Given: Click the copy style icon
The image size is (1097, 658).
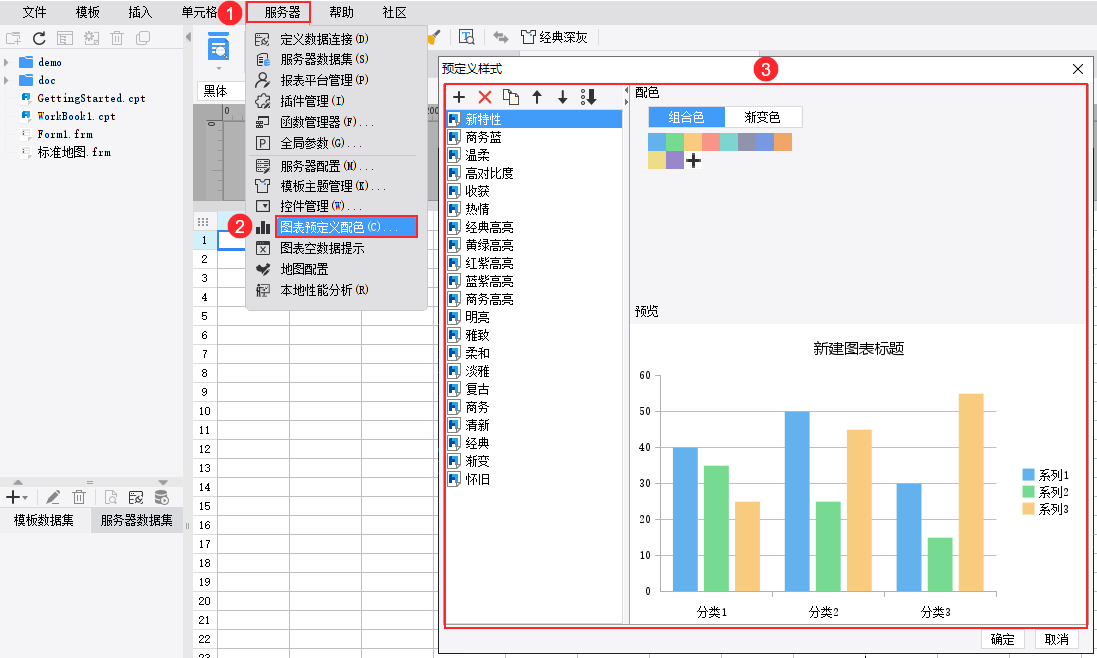Looking at the screenshot, I should 511,97.
